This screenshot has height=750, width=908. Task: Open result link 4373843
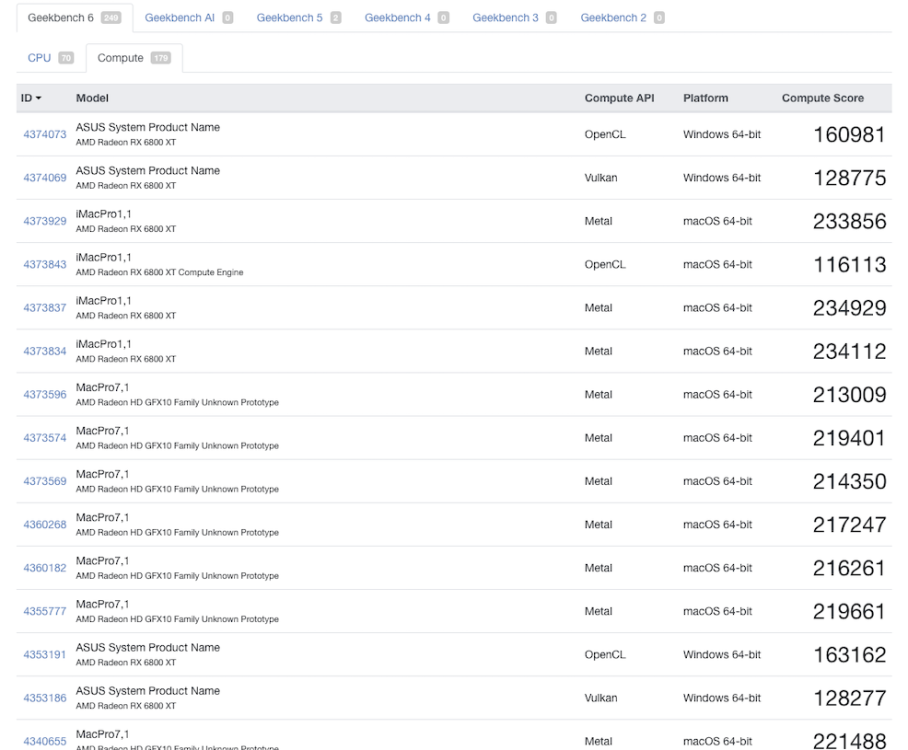45,265
